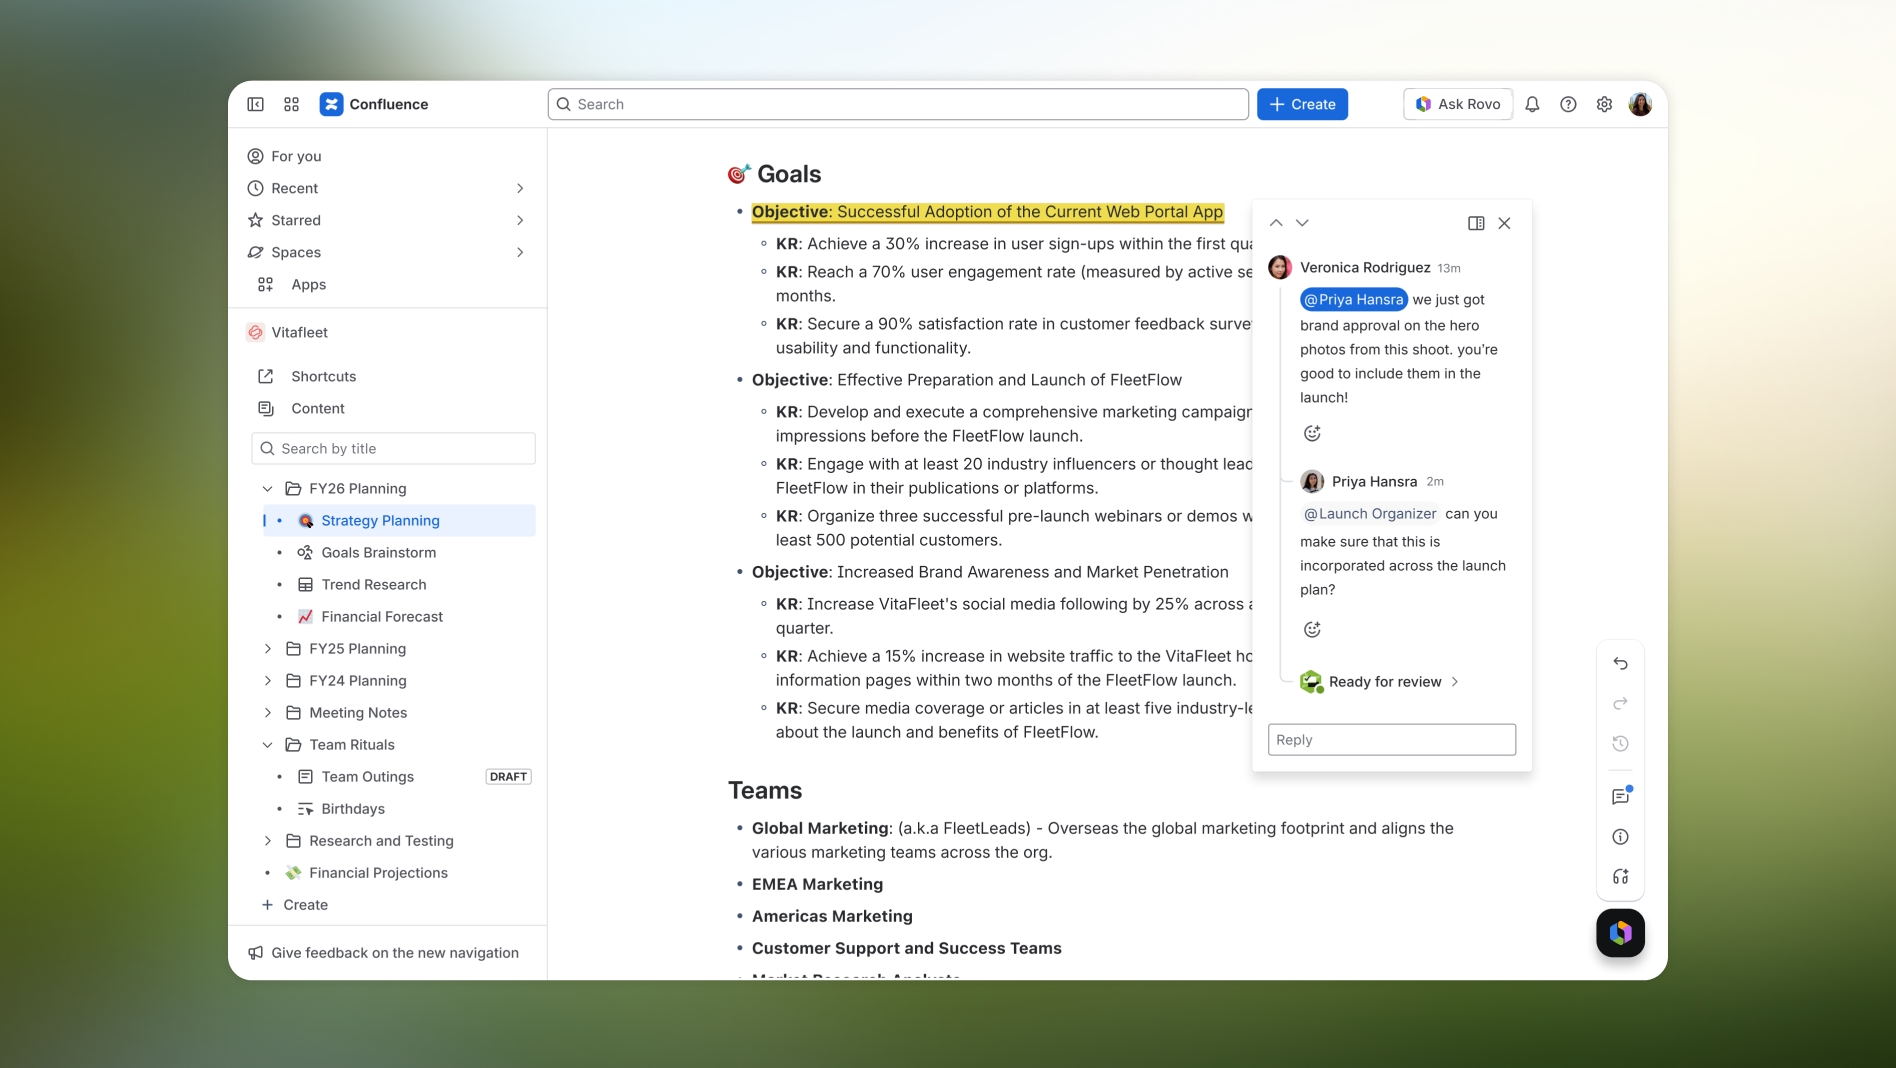Screen dimensions: 1896x1068
Task: Click the redo arrow icon
Action: (1620, 704)
